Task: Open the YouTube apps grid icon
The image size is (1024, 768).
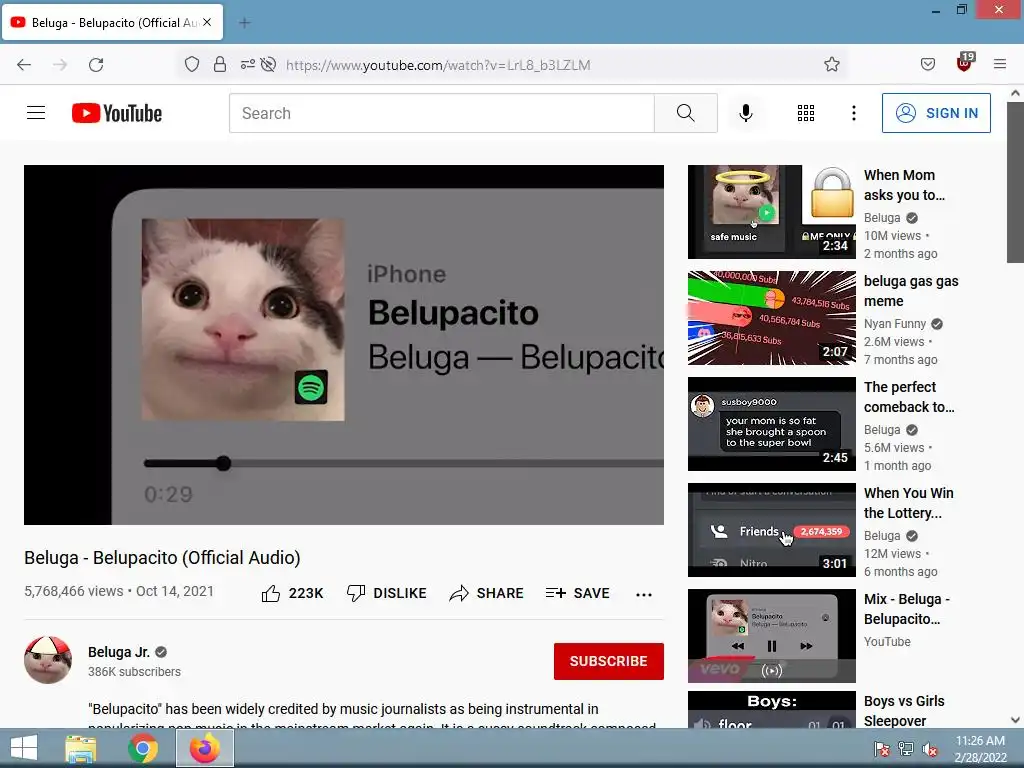Action: [806, 113]
